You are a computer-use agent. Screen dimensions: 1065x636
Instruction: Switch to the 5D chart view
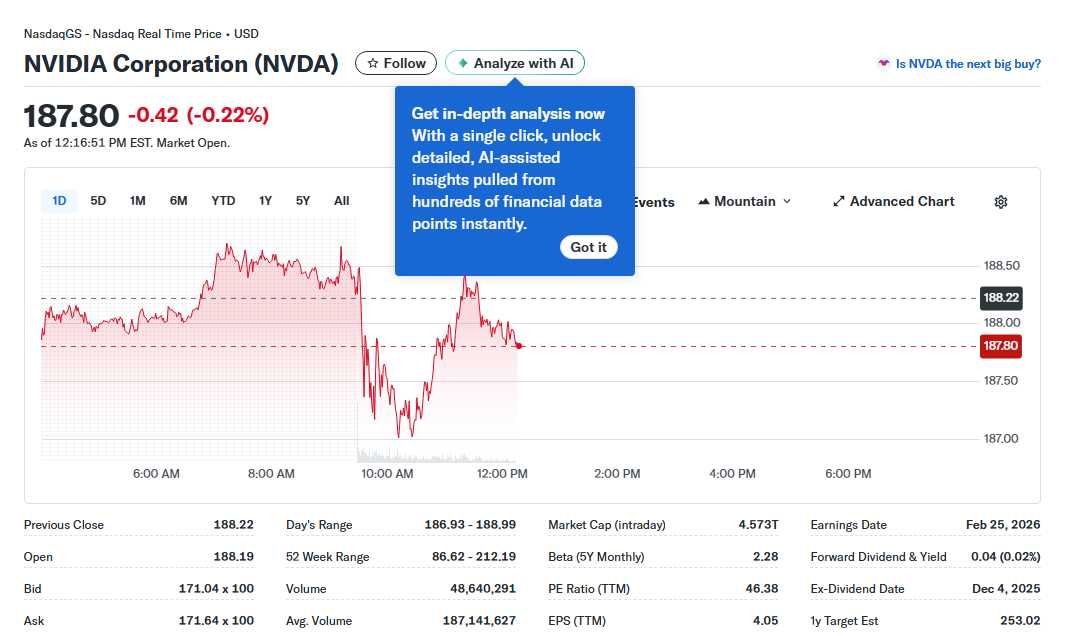(98, 200)
